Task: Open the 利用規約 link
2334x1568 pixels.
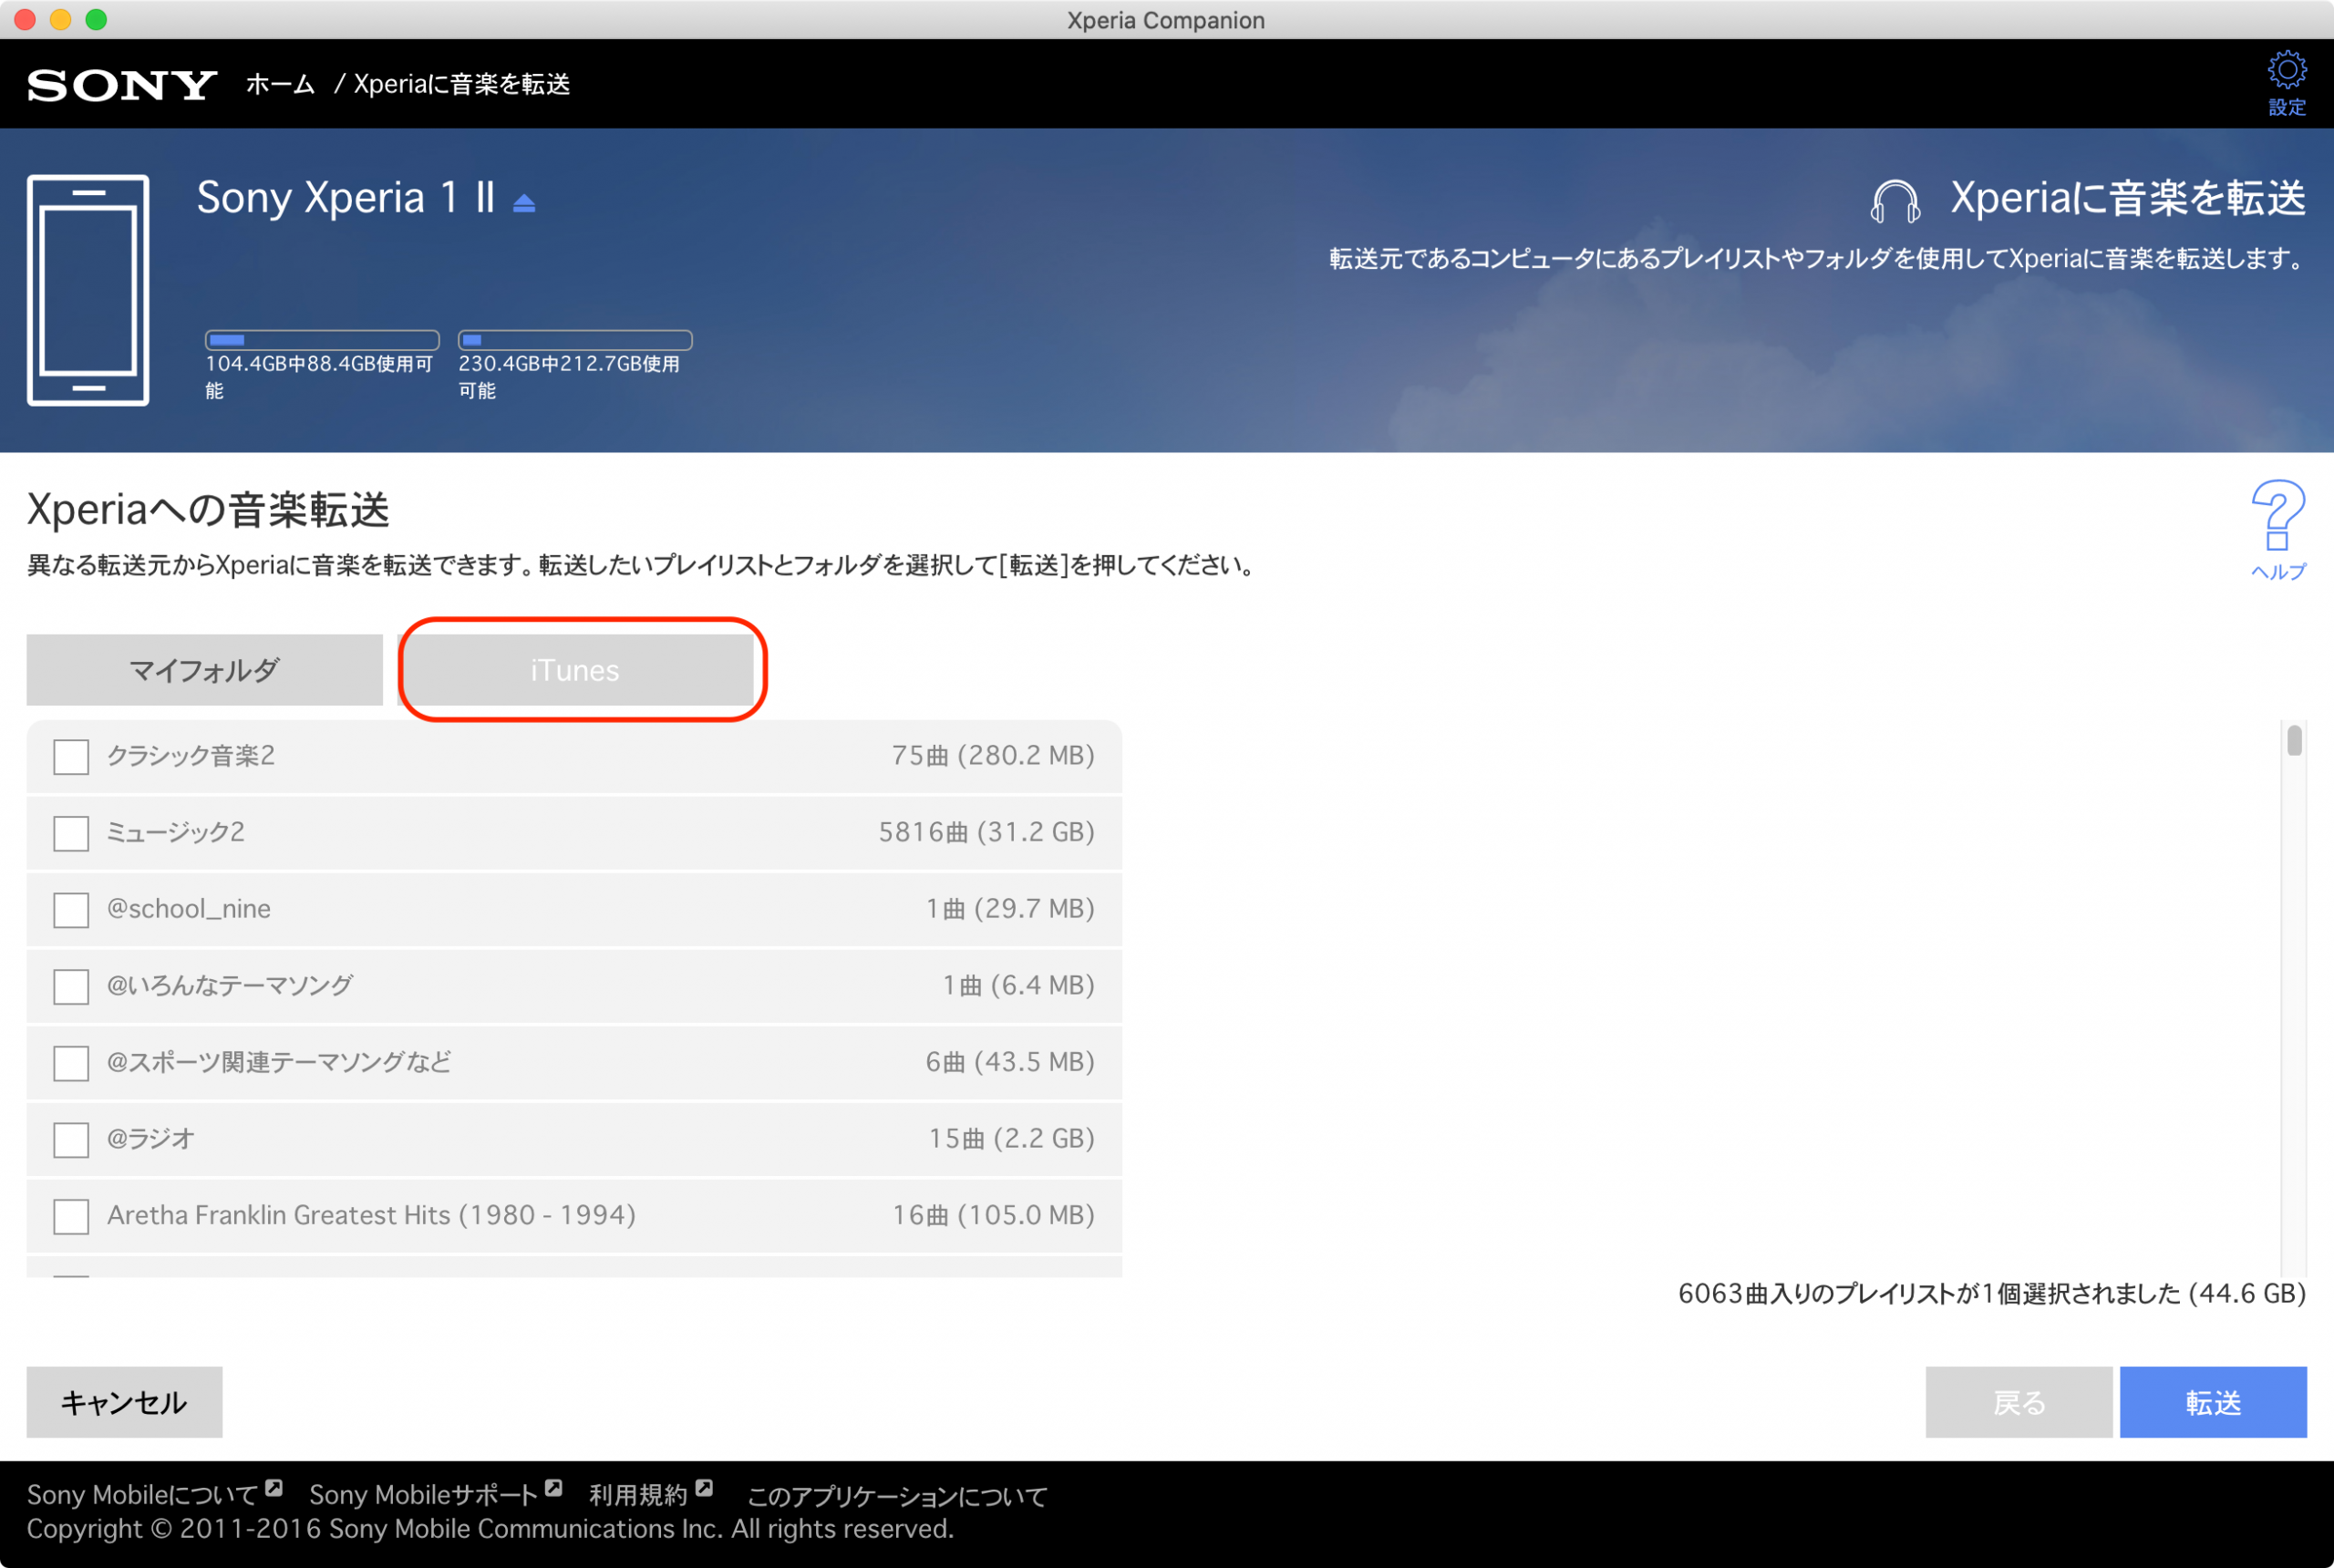Action: pyautogui.click(x=638, y=1495)
